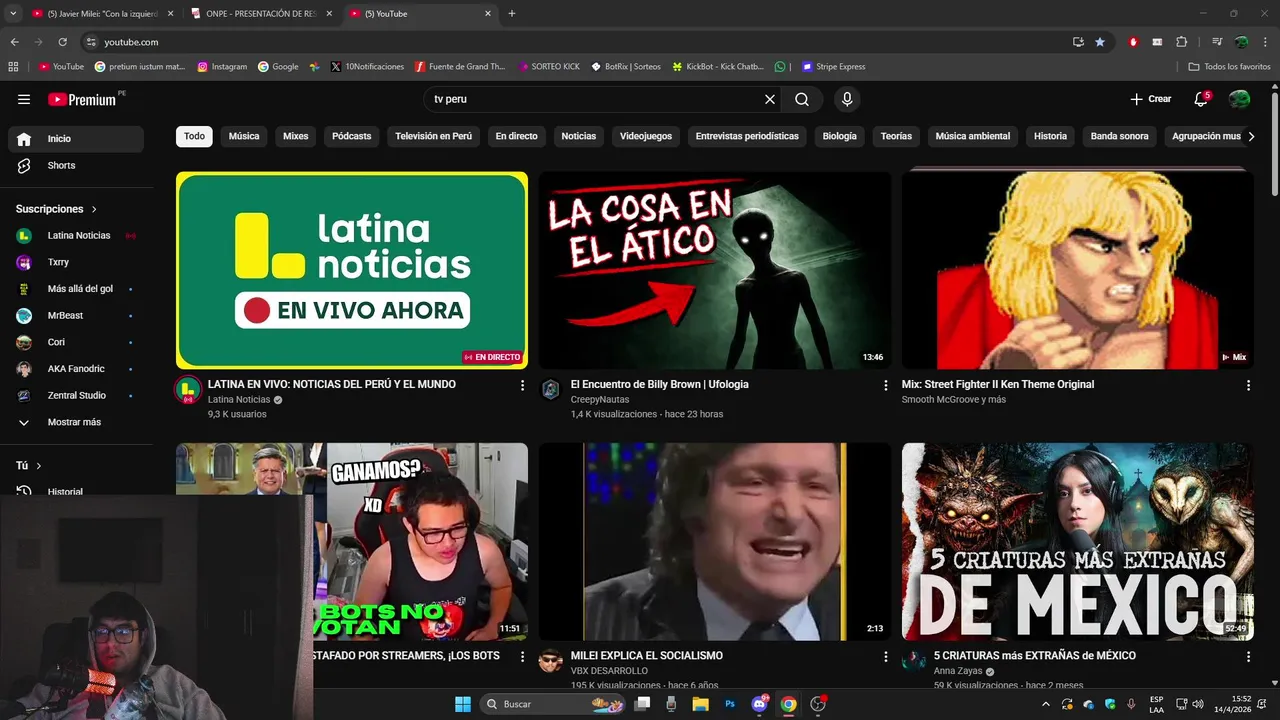Open the Latina Noticias subscription
The height and width of the screenshot is (720, 1280).
click(76, 235)
